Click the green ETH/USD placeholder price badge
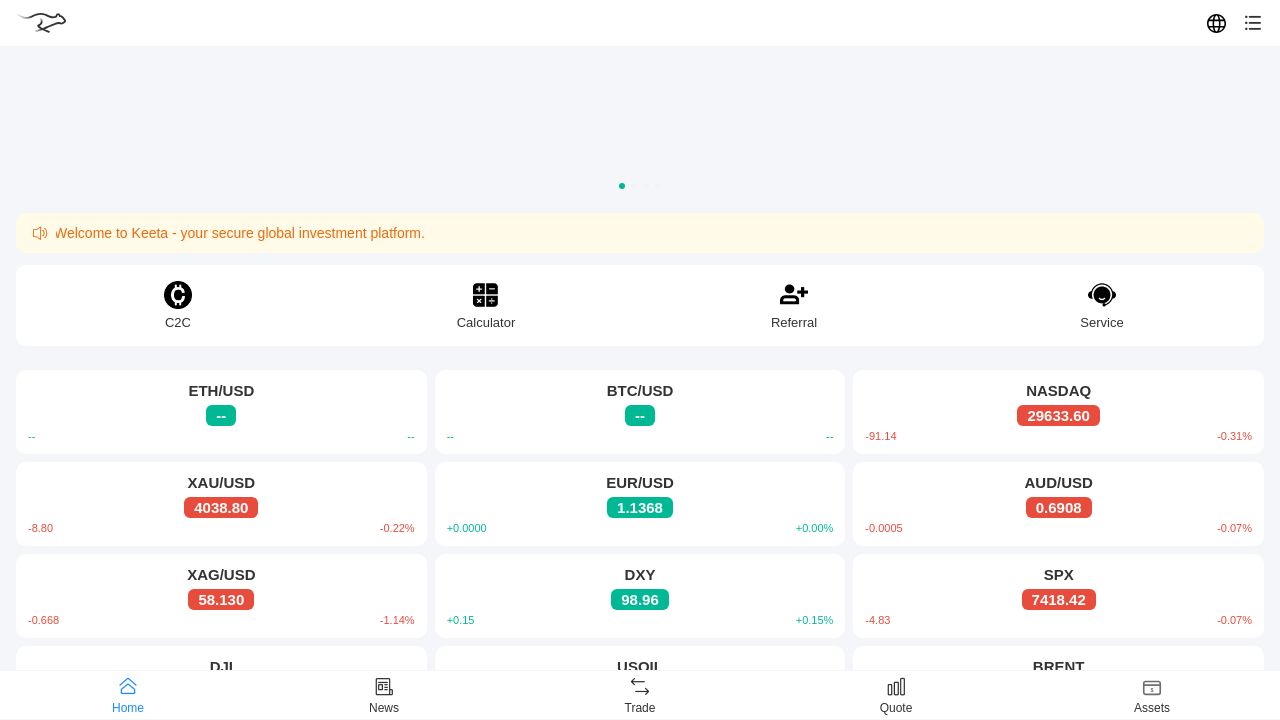This screenshot has height=720, width=1280. click(x=221, y=416)
